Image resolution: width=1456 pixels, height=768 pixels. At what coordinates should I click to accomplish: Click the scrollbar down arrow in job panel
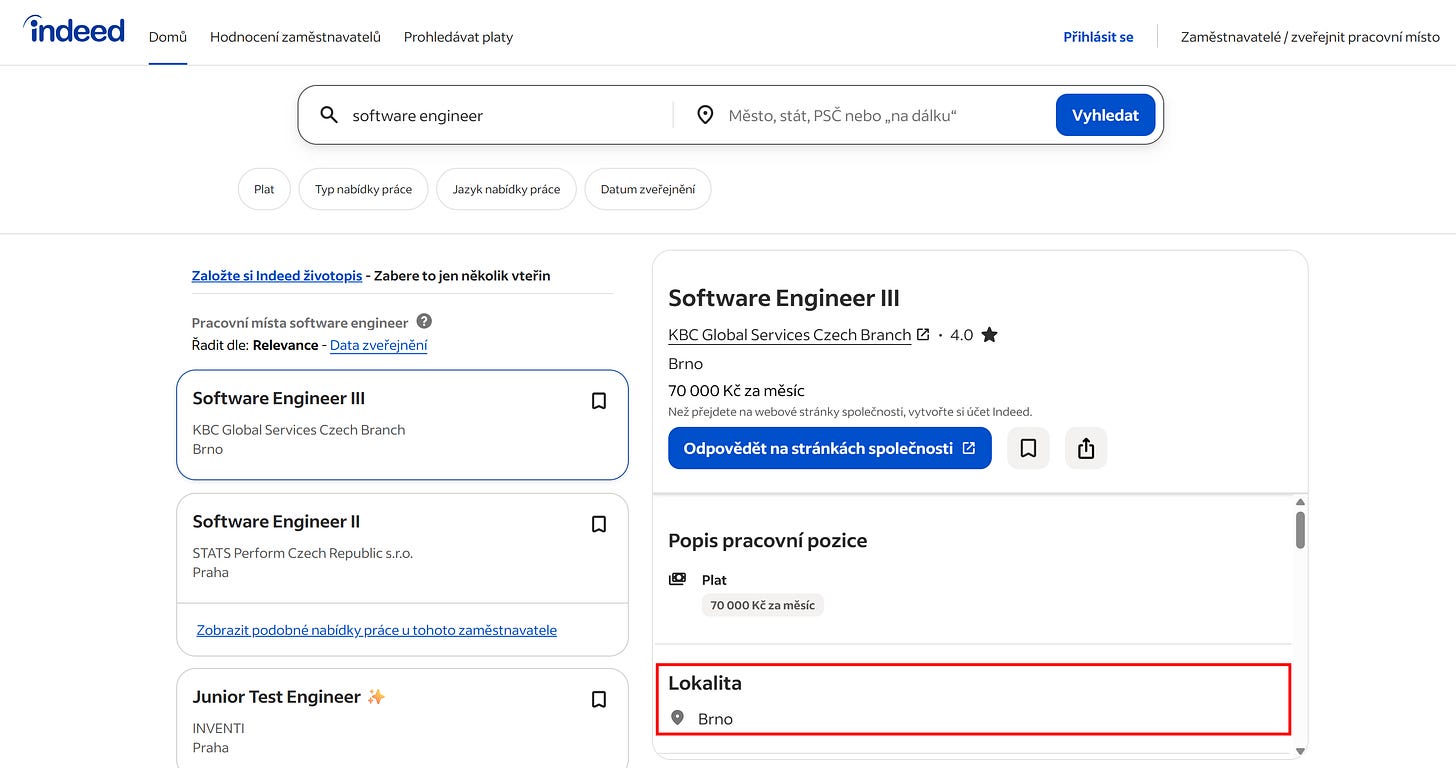click(x=1300, y=750)
